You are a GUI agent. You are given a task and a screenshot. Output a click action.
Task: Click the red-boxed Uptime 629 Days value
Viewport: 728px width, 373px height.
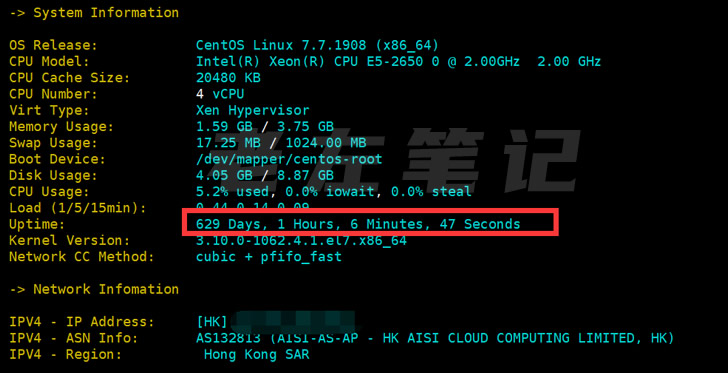coord(358,224)
